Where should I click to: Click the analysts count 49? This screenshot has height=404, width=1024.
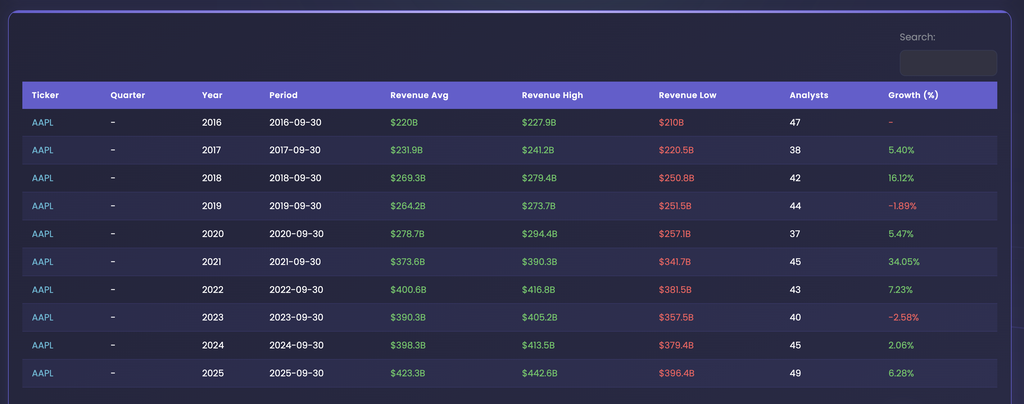[x=795, y=373]
